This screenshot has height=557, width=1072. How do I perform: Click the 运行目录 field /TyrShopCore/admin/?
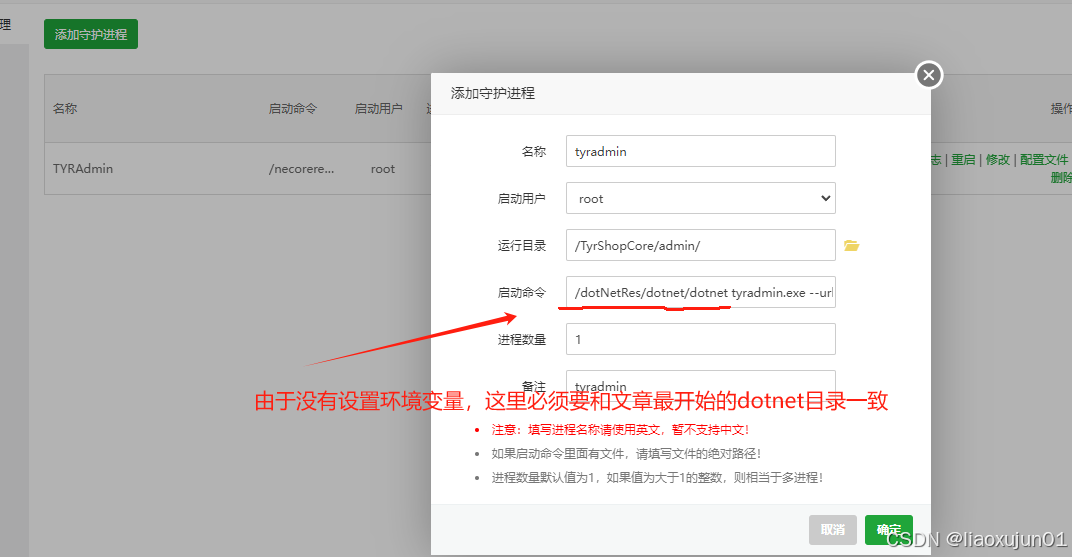click(701, 245)
